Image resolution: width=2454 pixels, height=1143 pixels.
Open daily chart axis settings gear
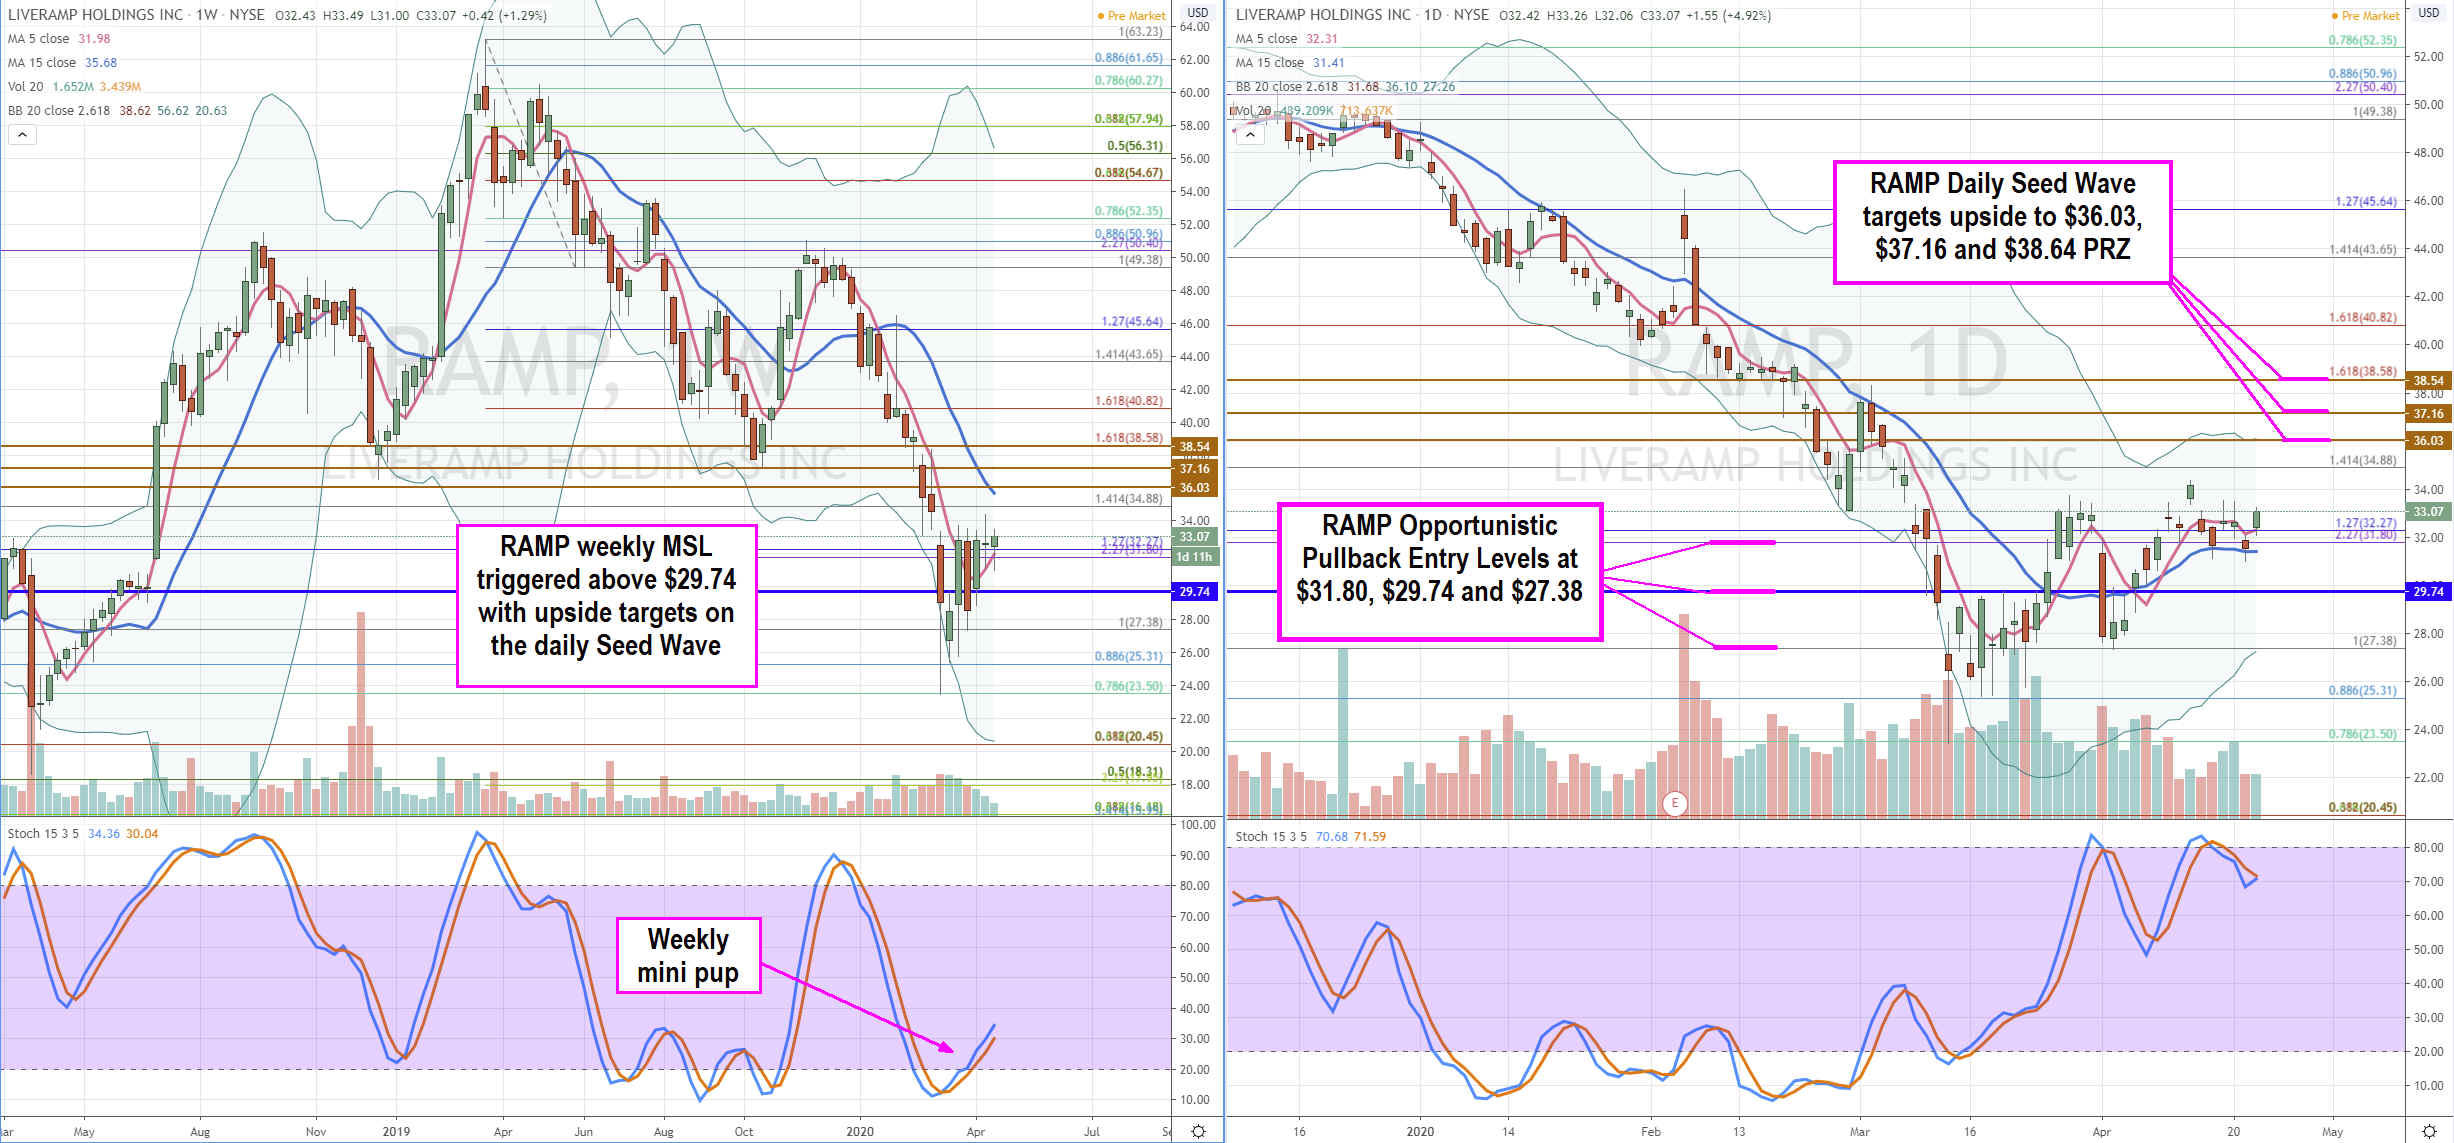[2428, 1131]
